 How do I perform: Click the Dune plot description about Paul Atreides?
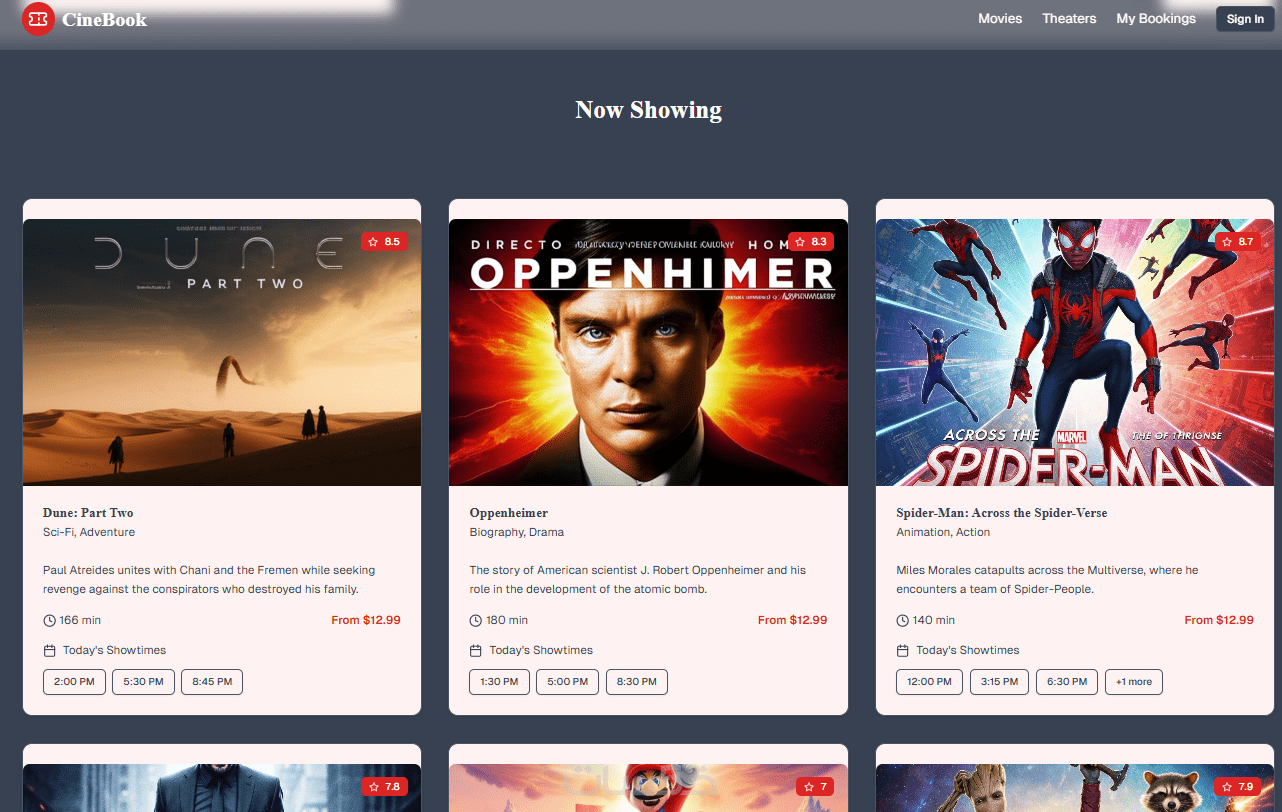click(x=209, y=580)
